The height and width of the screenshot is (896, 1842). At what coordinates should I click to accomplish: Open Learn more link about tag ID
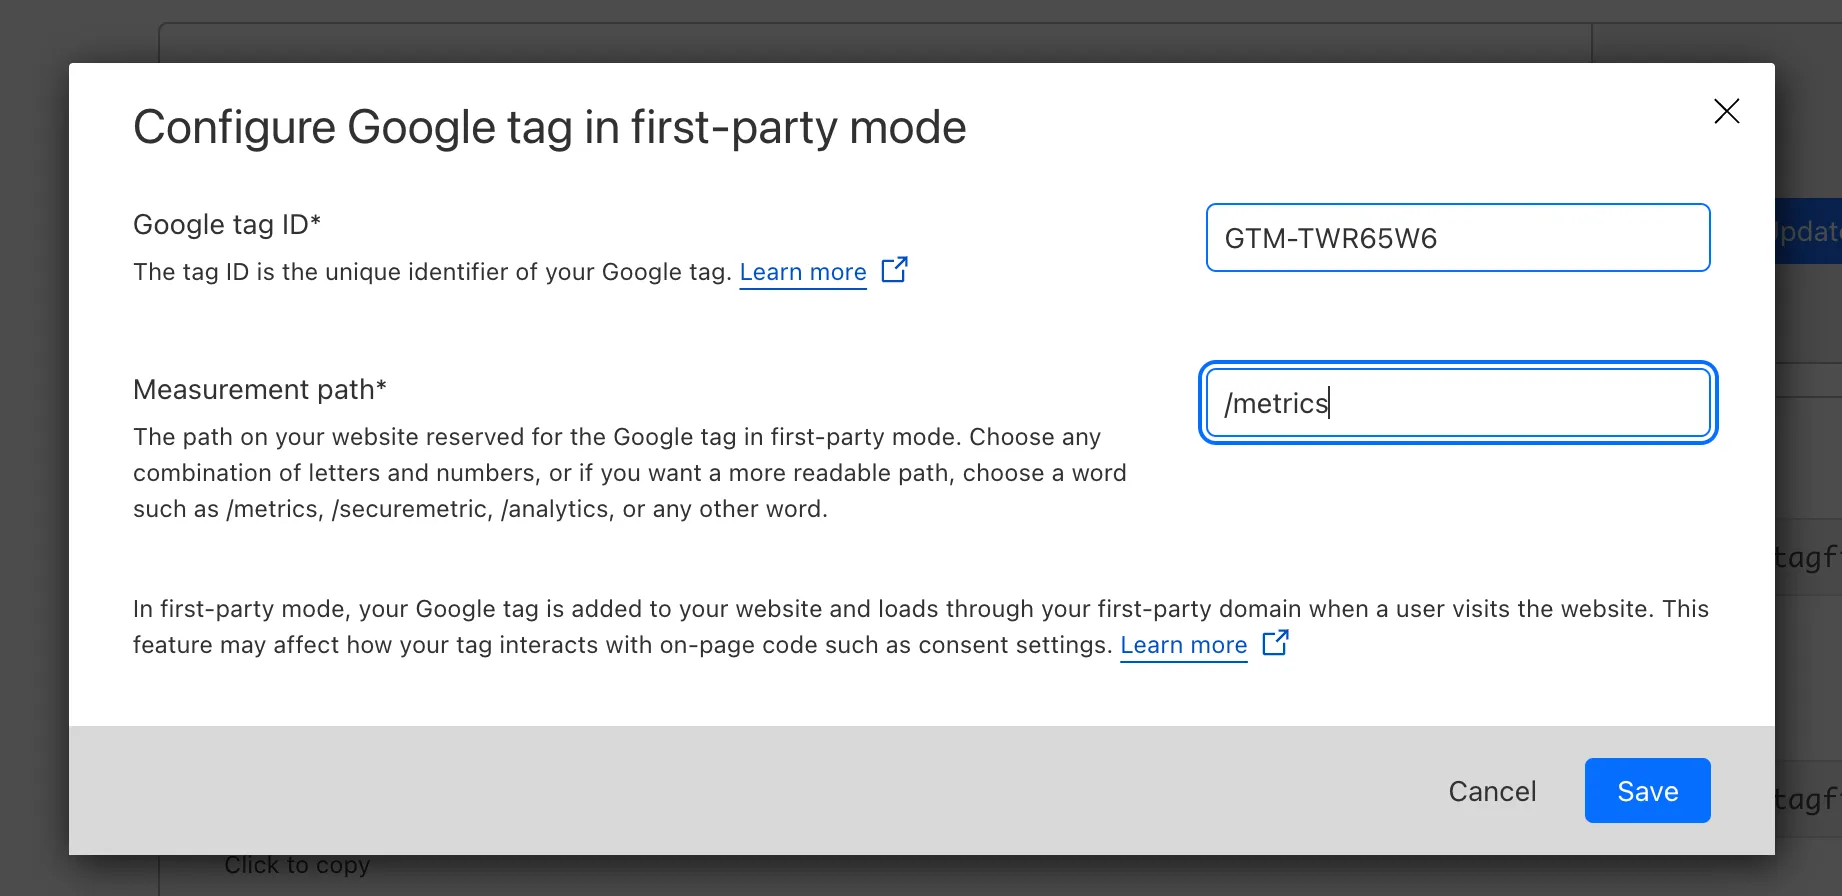[802, 272]
